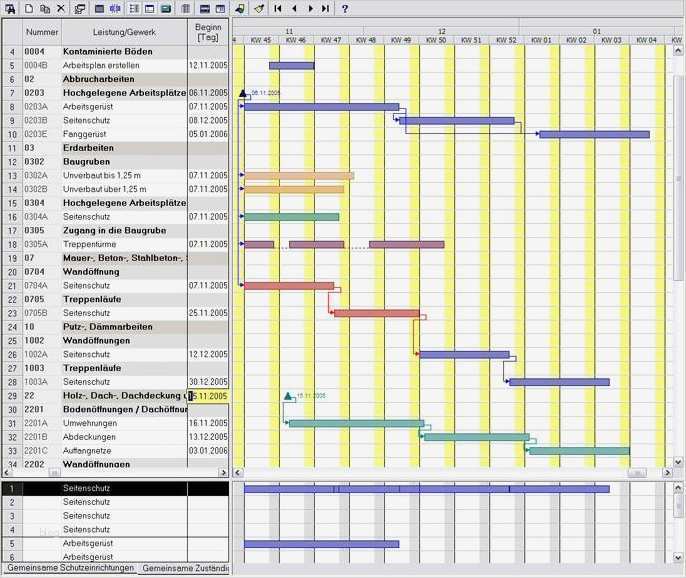Jump to first with skip-back icon

pyautogui.click(x=277, y=8)
